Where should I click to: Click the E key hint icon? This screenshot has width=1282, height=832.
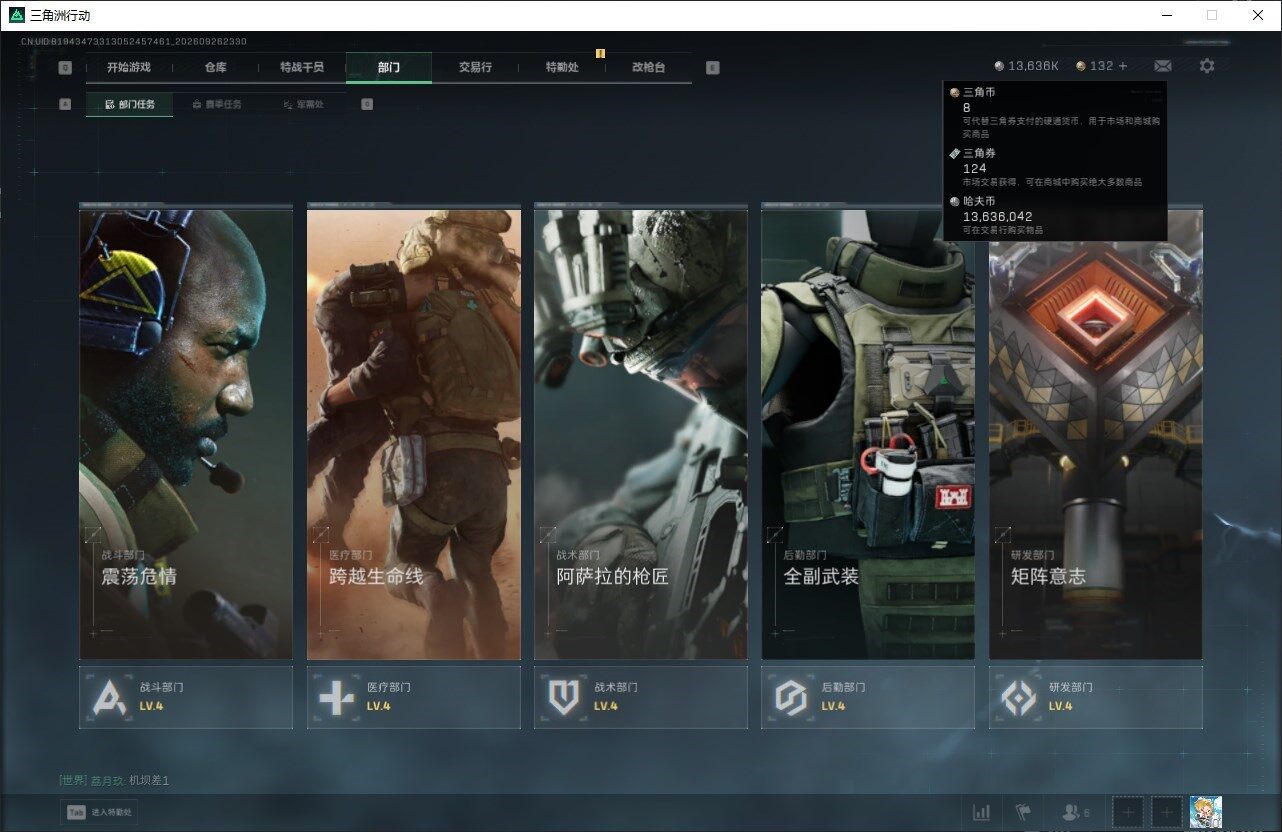point(712,68)
